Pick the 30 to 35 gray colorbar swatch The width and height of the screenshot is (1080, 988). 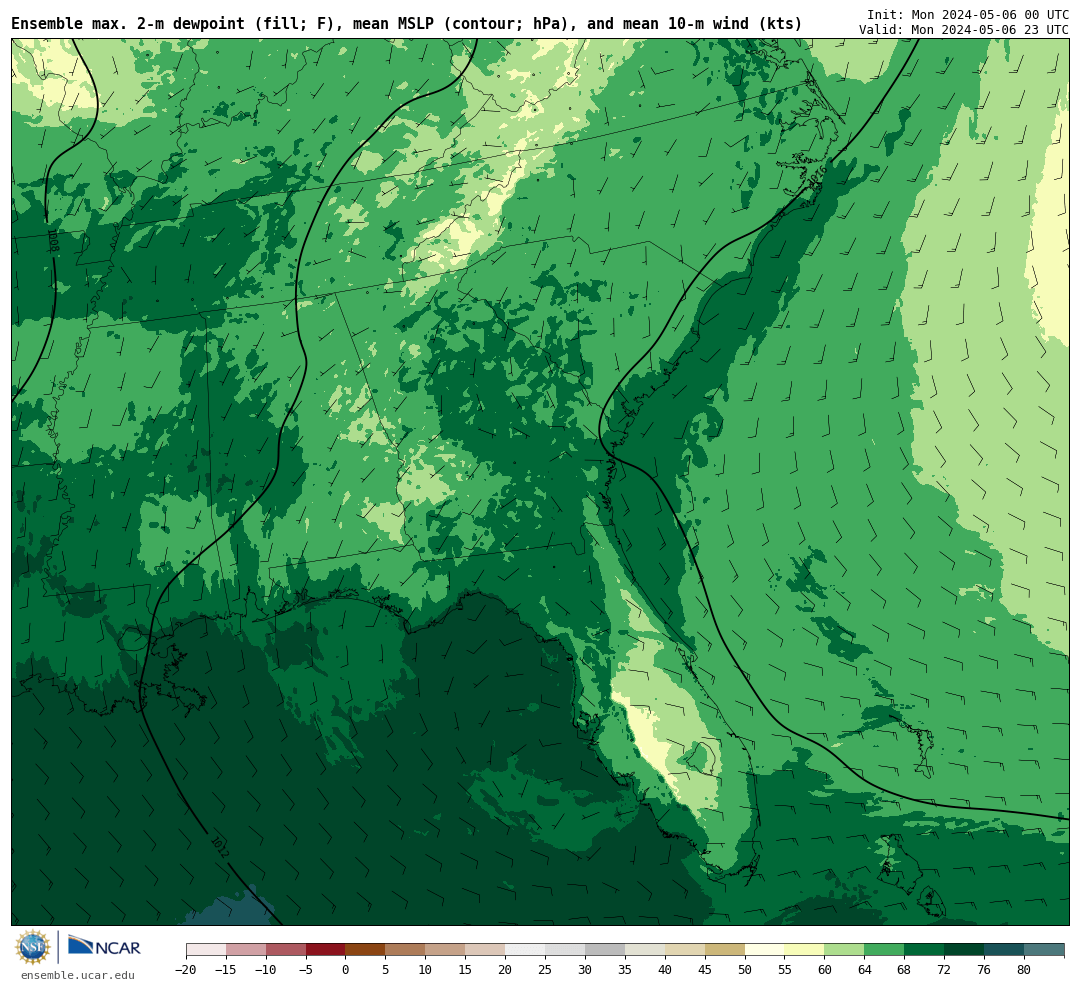[x=605, y=950]
